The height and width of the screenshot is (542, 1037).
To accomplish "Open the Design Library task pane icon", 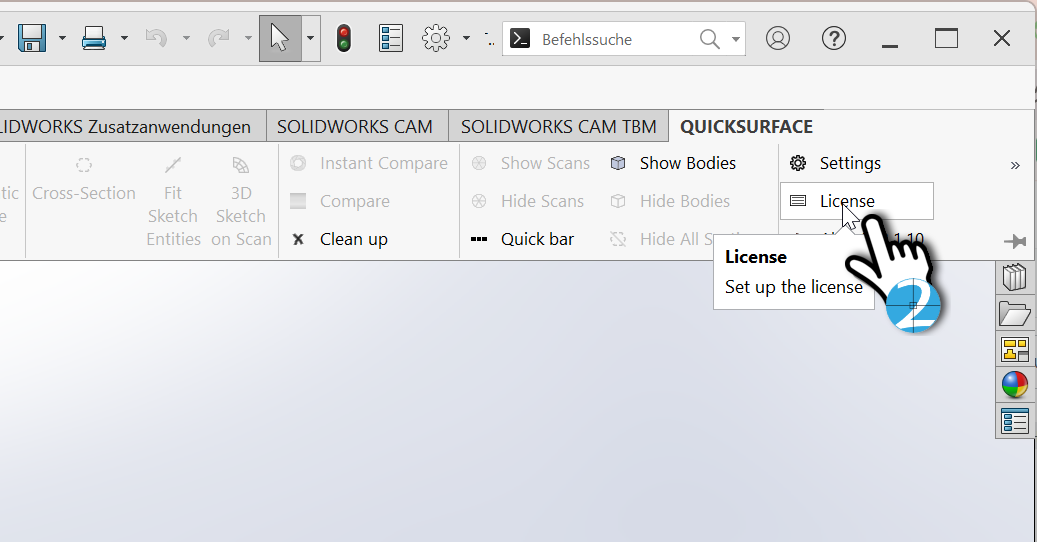I will coord(1015,277).
